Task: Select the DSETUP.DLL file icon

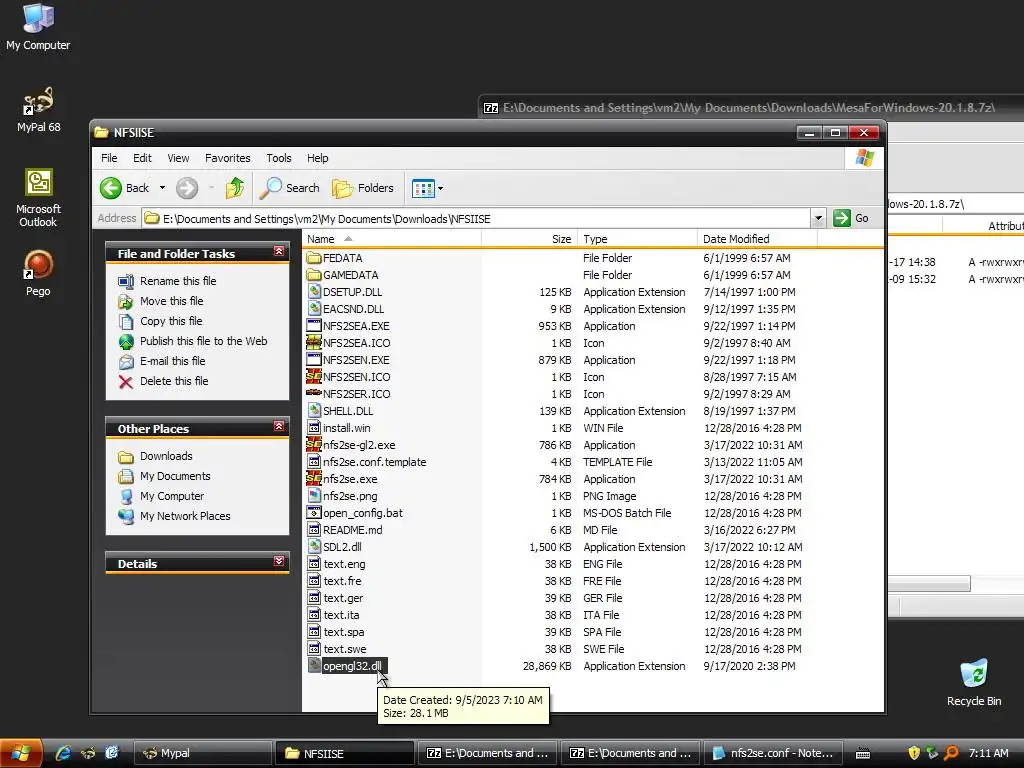Action: point(314,292)
